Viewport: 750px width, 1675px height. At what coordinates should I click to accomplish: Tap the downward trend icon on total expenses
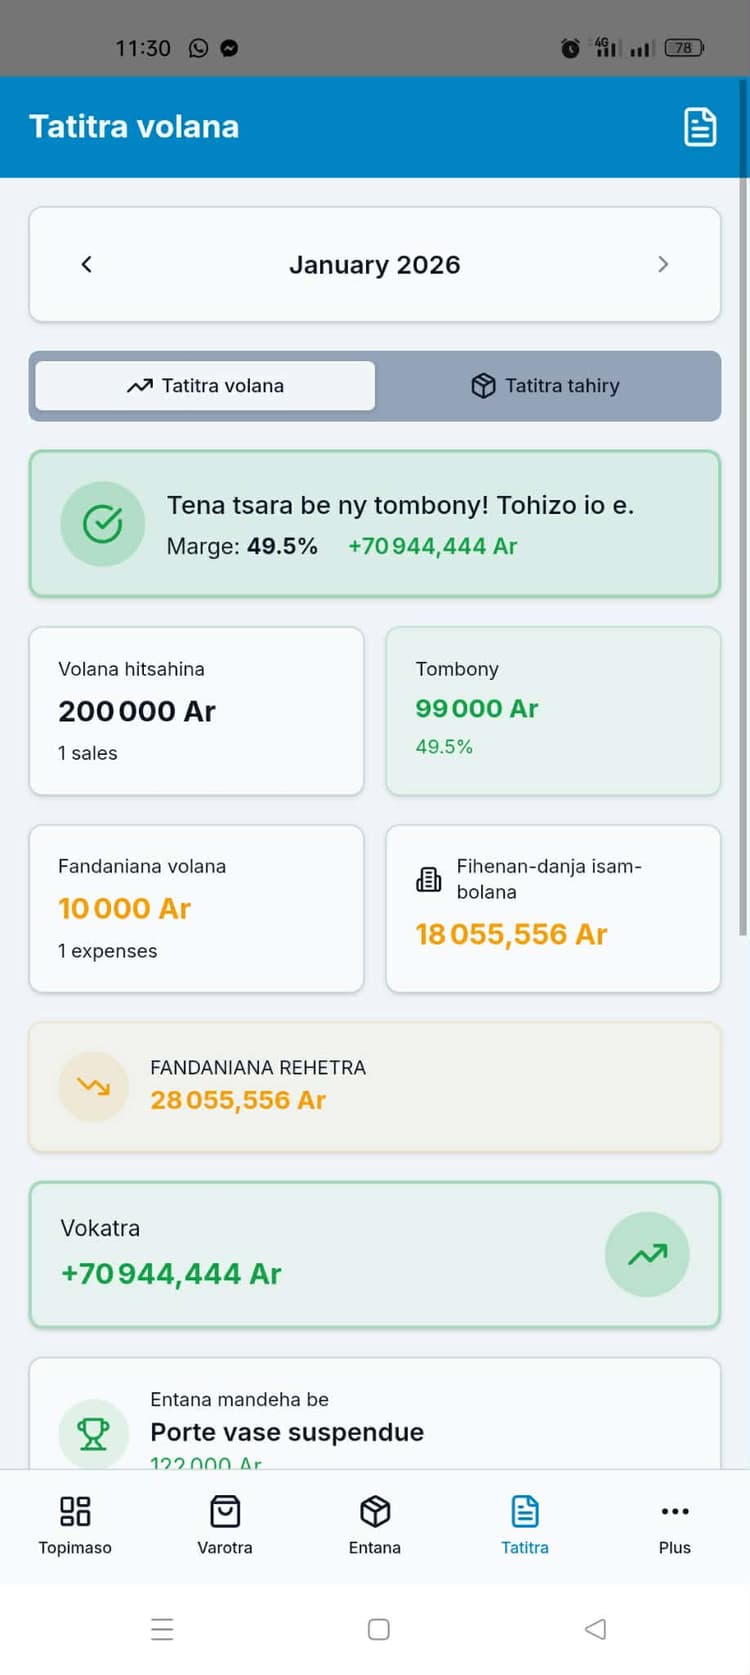pyautogui.click(x=94, y=1086)
